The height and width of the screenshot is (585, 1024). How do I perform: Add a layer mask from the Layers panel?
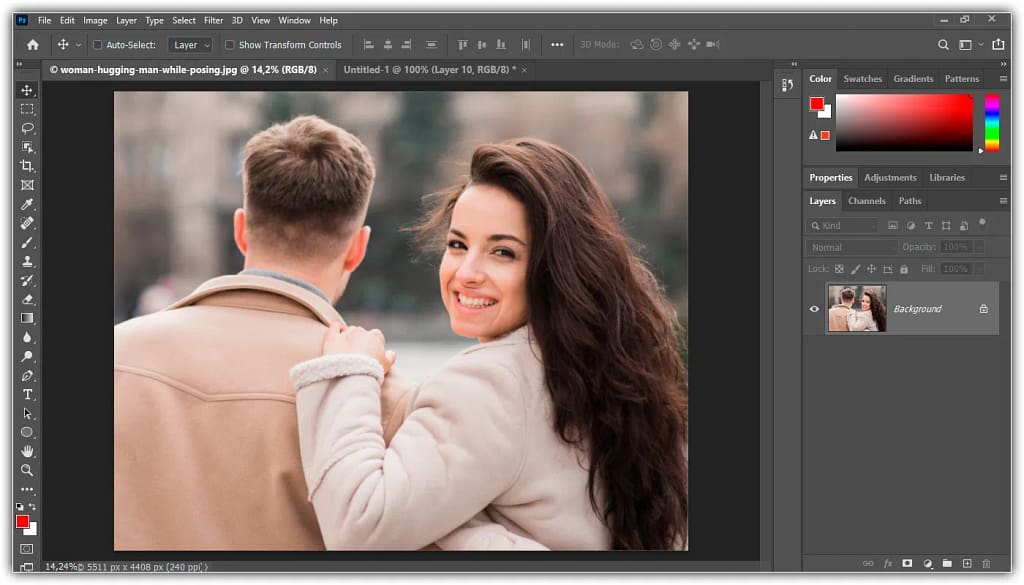coord(907,563)
